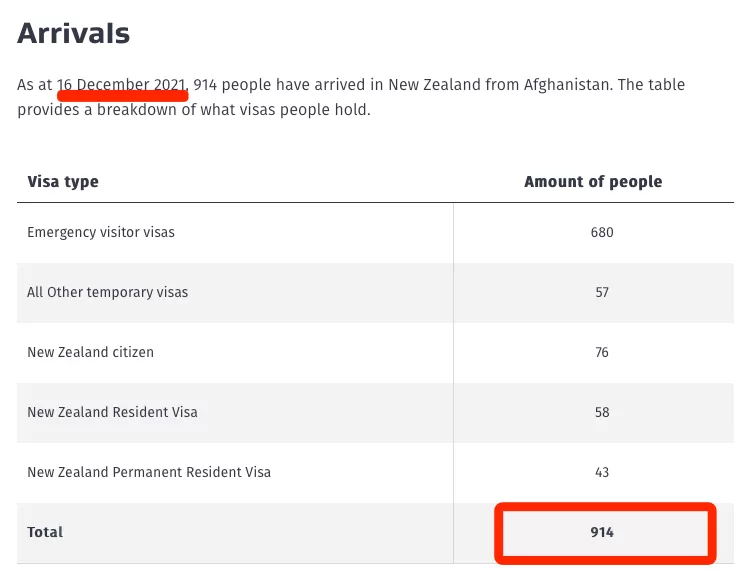Click the value 58 in the table

pos(602,412)
